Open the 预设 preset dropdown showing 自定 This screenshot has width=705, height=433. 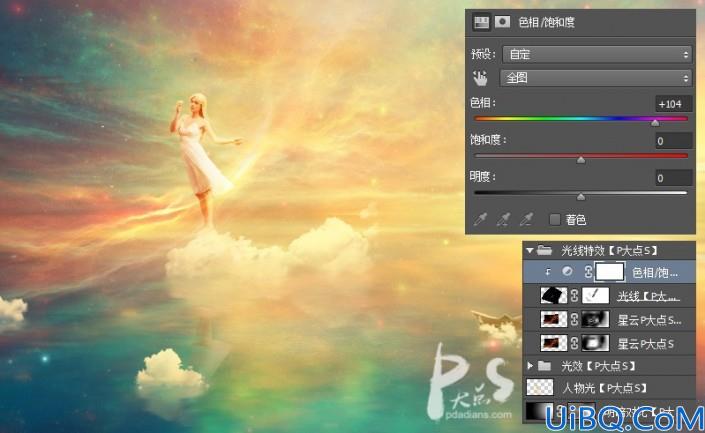[597, 54]
